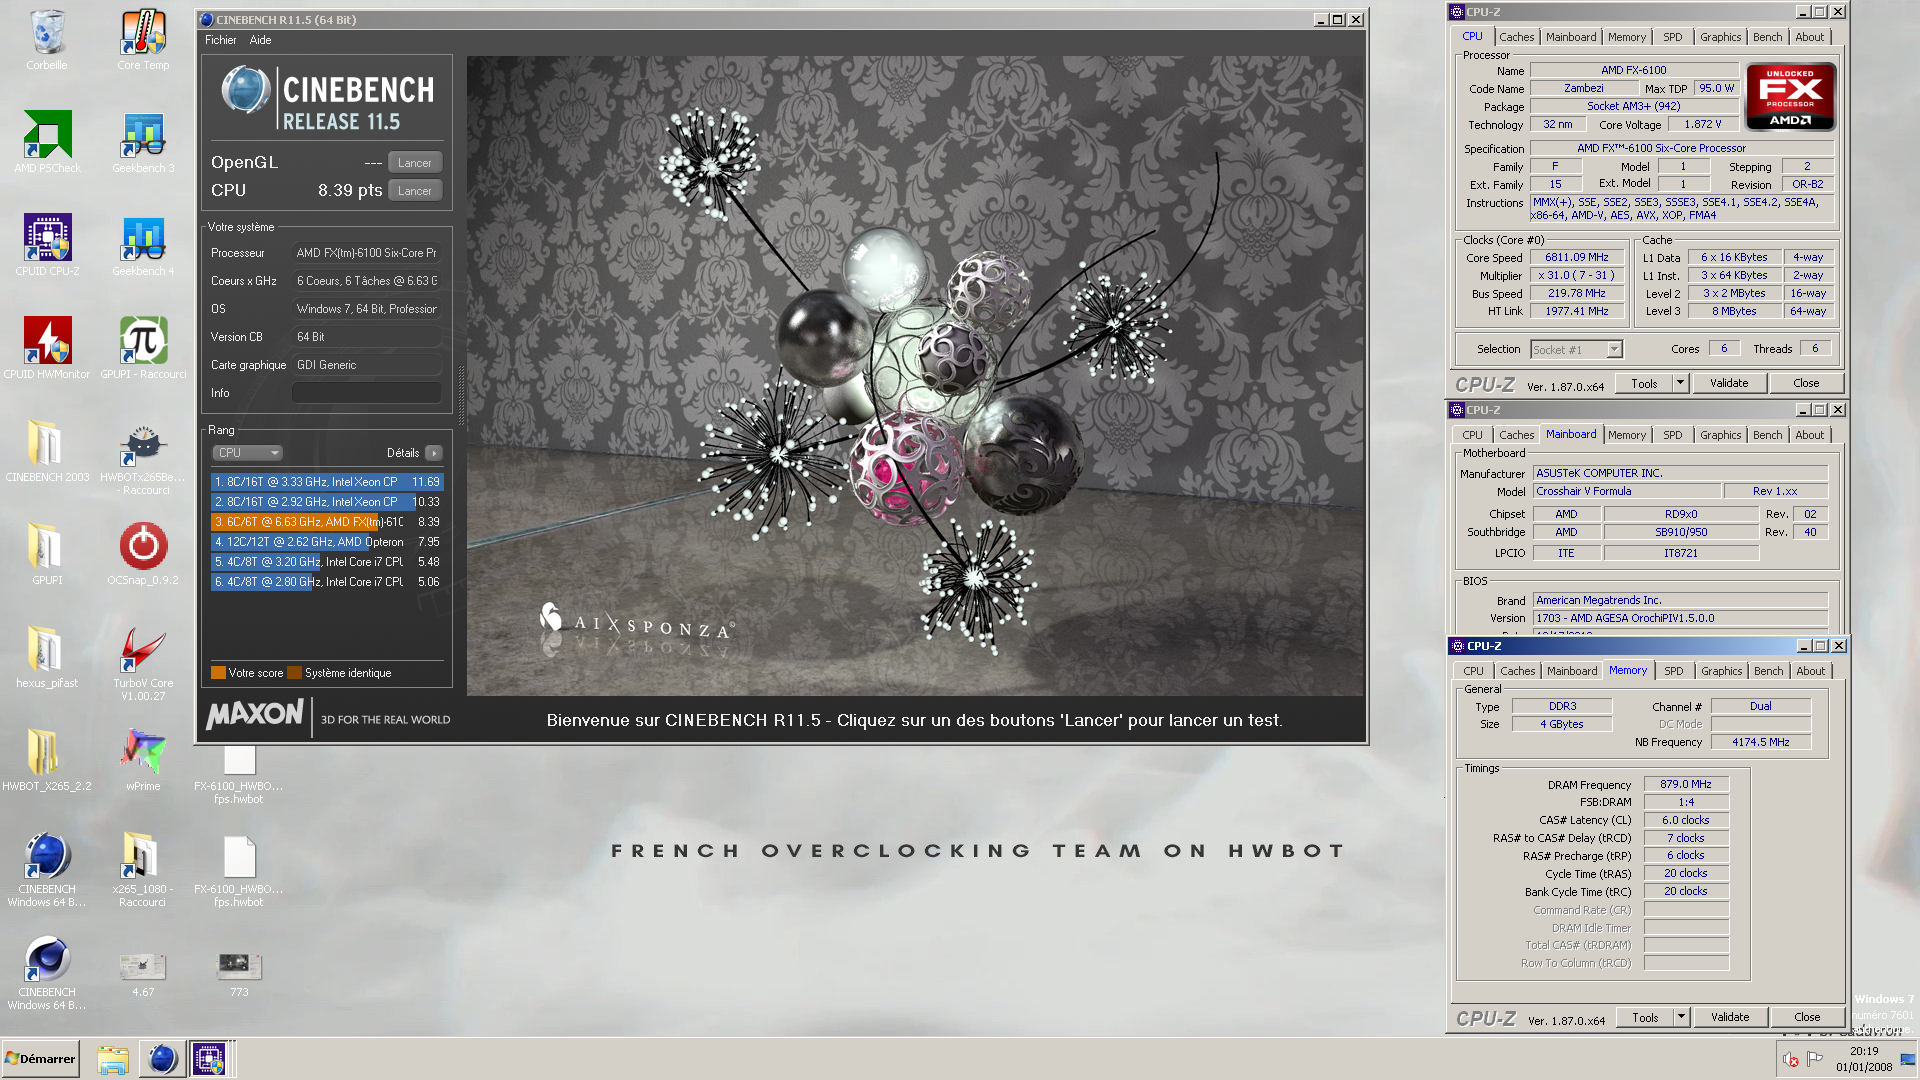The width and height of the screenshot is (1920, 1080).
Task: Open Memory tab in middle CPU-Z window
Action: tap(1626, 435)
